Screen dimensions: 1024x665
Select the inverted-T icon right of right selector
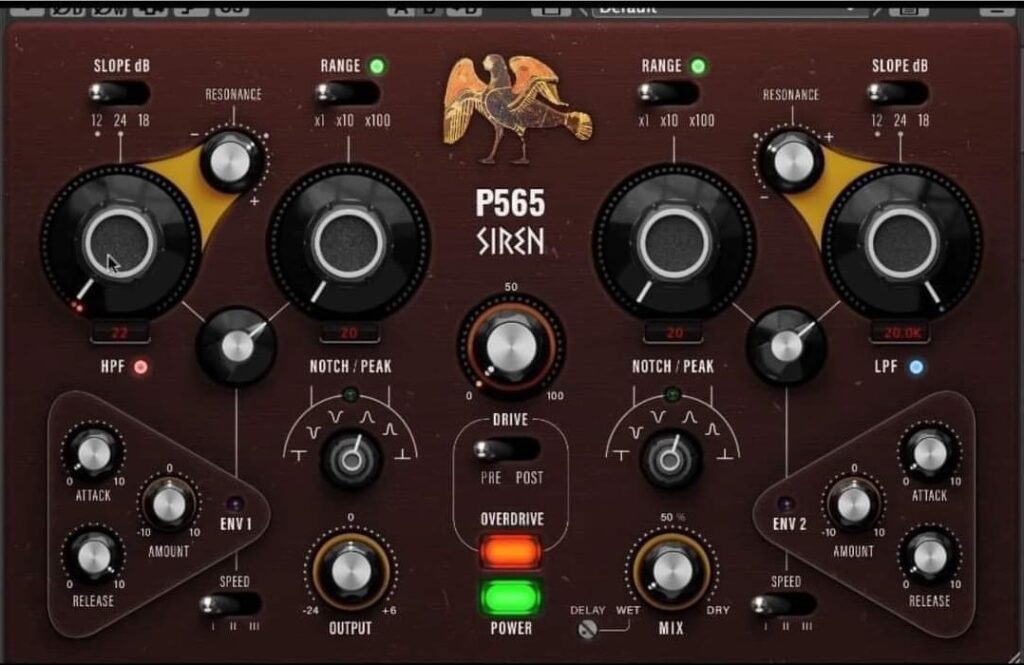click(724, 455)
